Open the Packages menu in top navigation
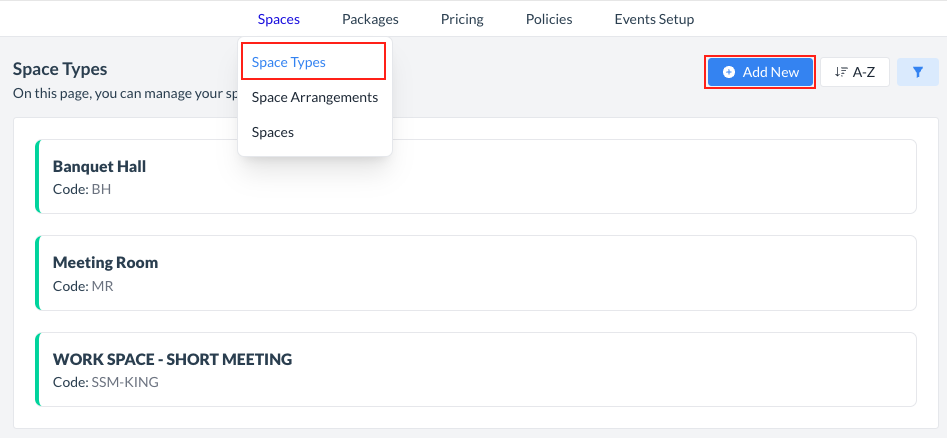The image size is (947, 438). click(x=370, y=19)
